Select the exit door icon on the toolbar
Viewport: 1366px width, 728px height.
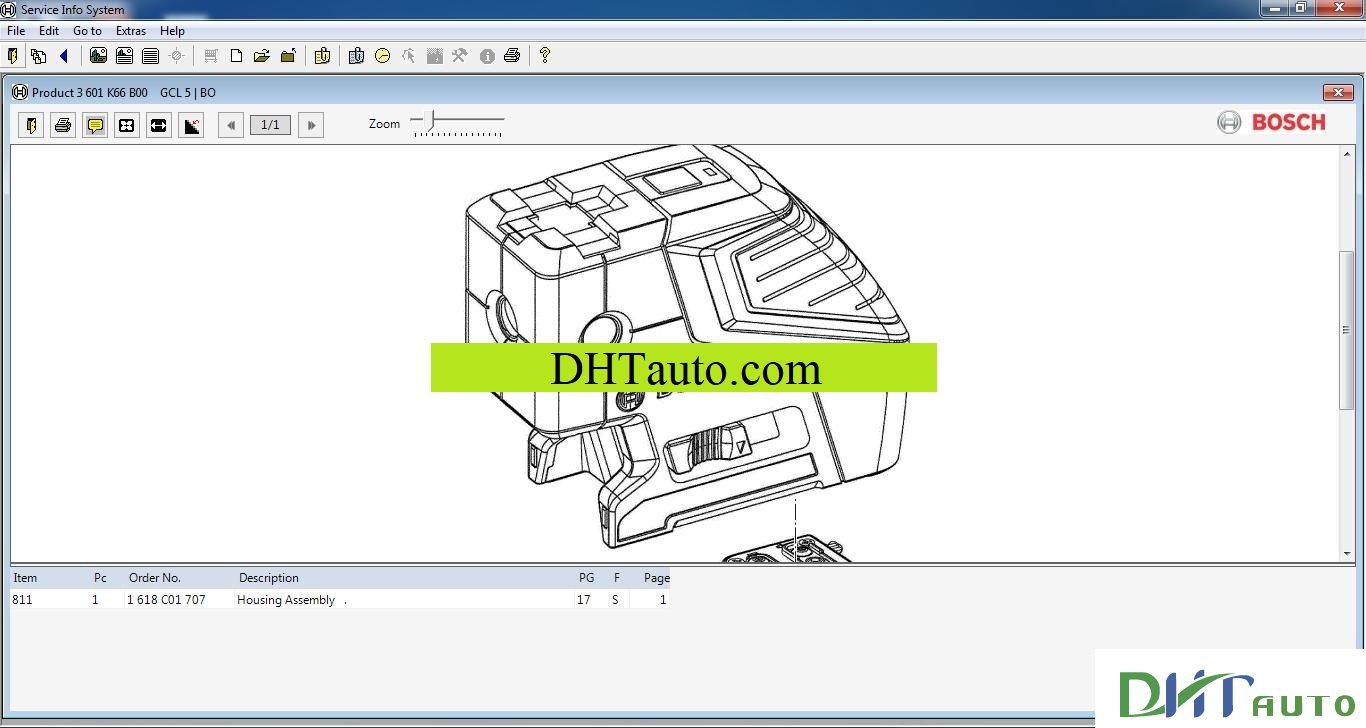[x=12, y=56]
